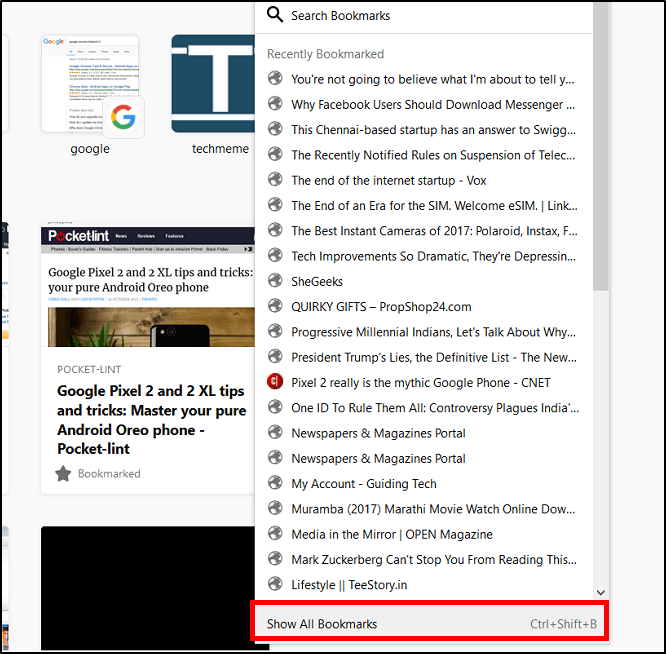Click CNET favicon beside the Pixel 2 bookmark
Viewport: 666px width, 654px height.
click(275, 381)
